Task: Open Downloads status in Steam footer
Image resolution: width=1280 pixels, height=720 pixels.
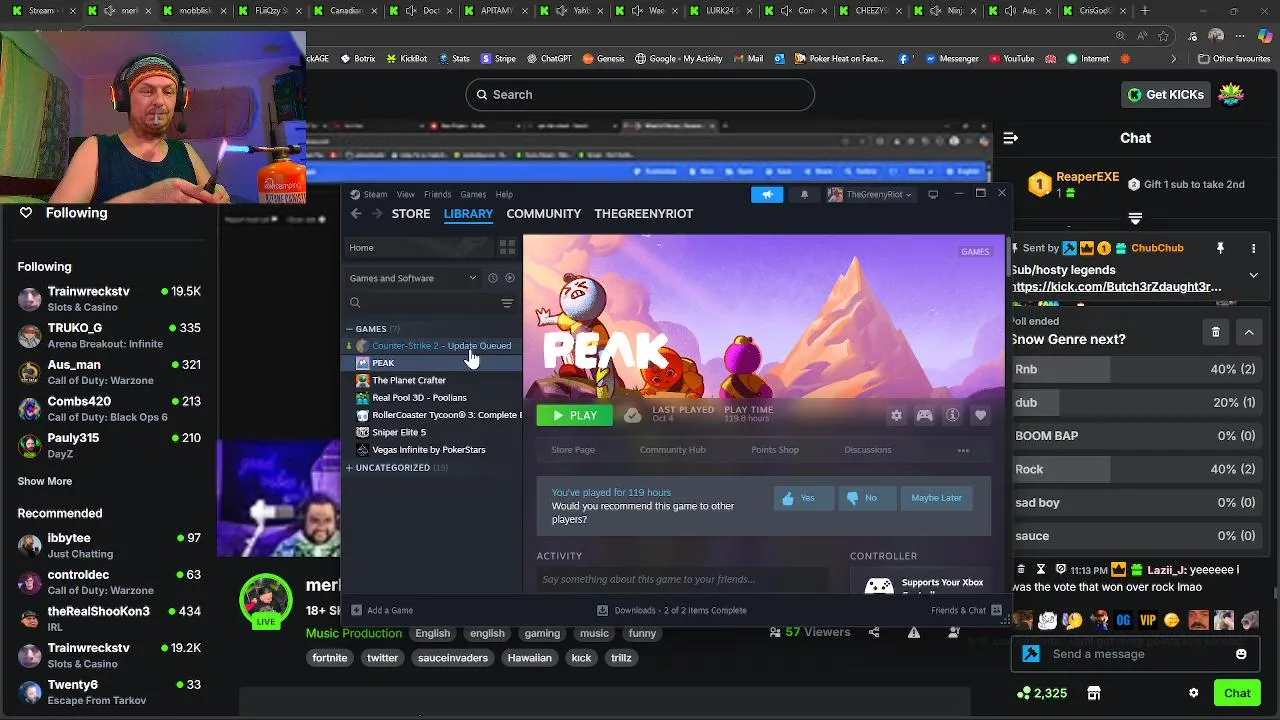Action: [x=672, y=610]
